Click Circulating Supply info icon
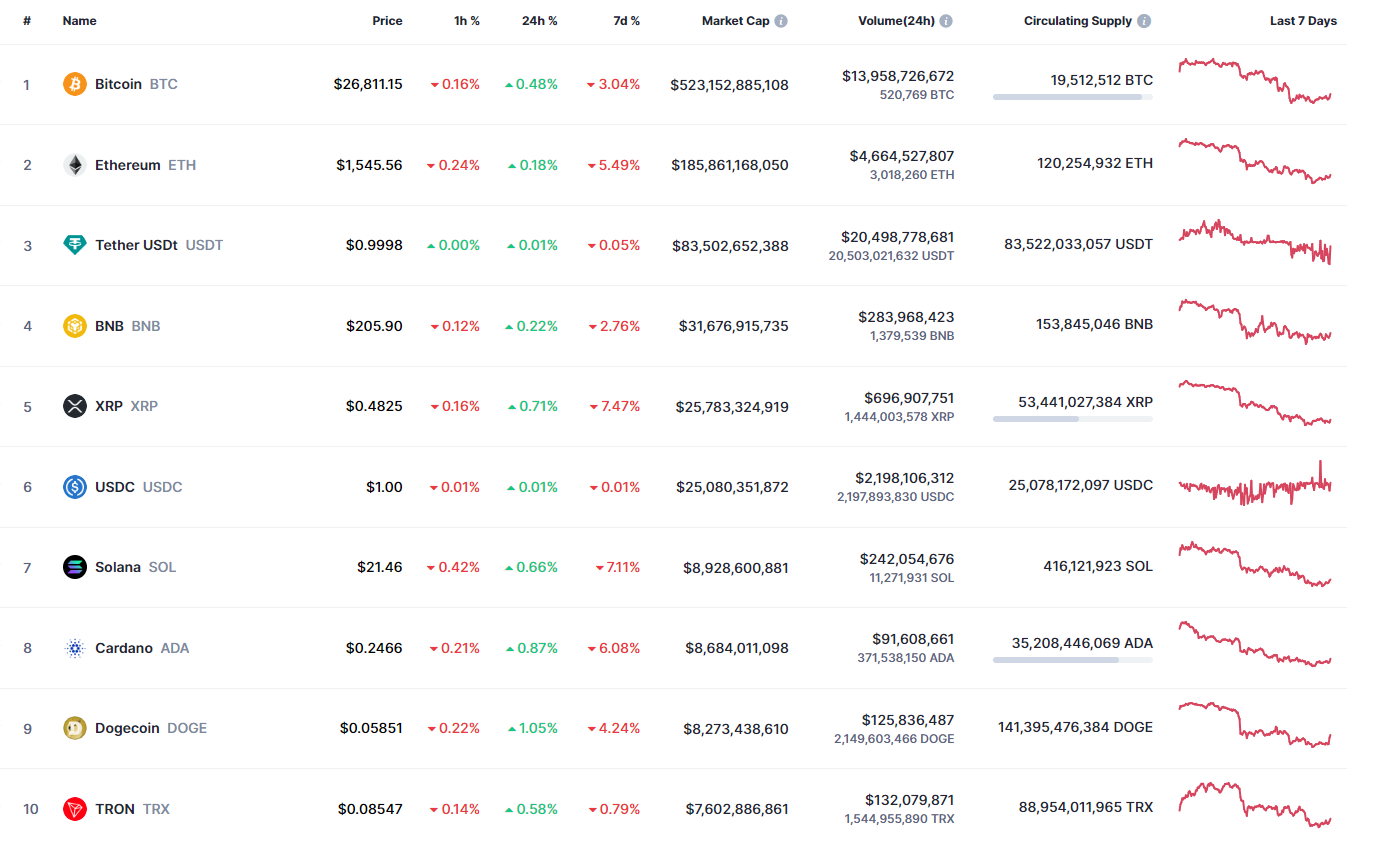 pyautogui.click(x=1144, y=21)
